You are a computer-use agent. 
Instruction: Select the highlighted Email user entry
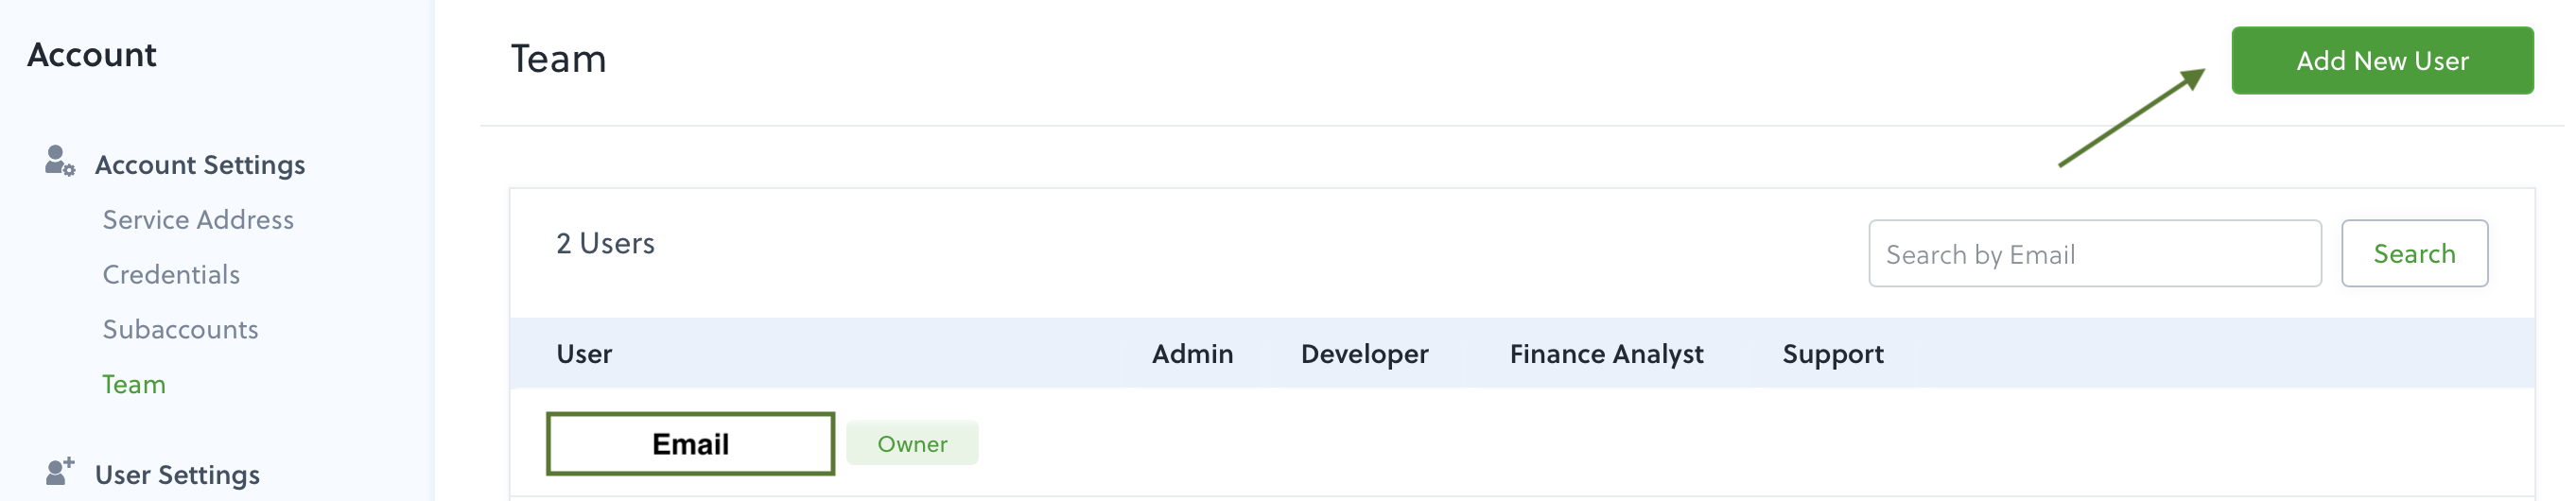tap(690, 444)
